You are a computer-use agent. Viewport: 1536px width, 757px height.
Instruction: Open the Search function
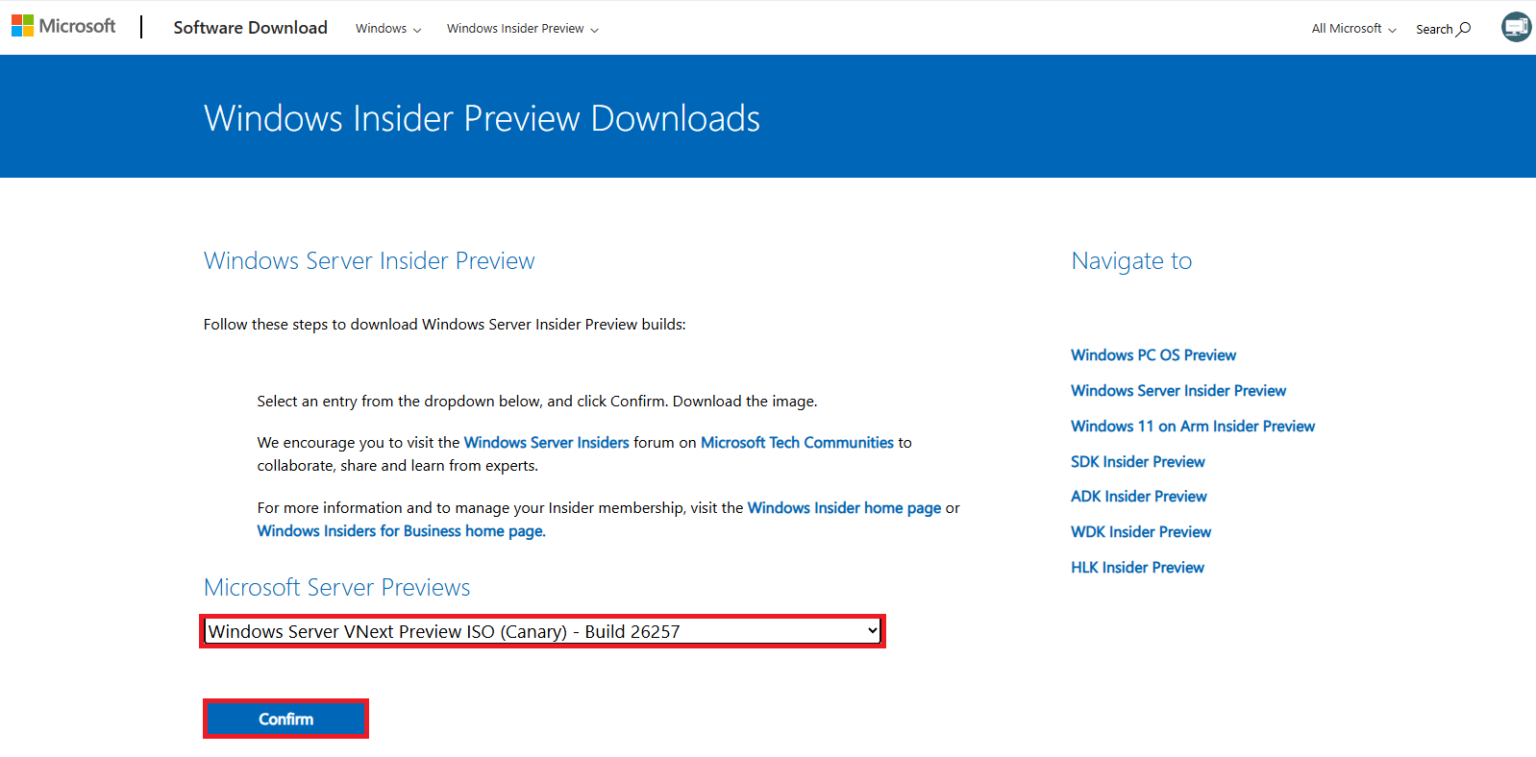click(x=1442, y=28)
